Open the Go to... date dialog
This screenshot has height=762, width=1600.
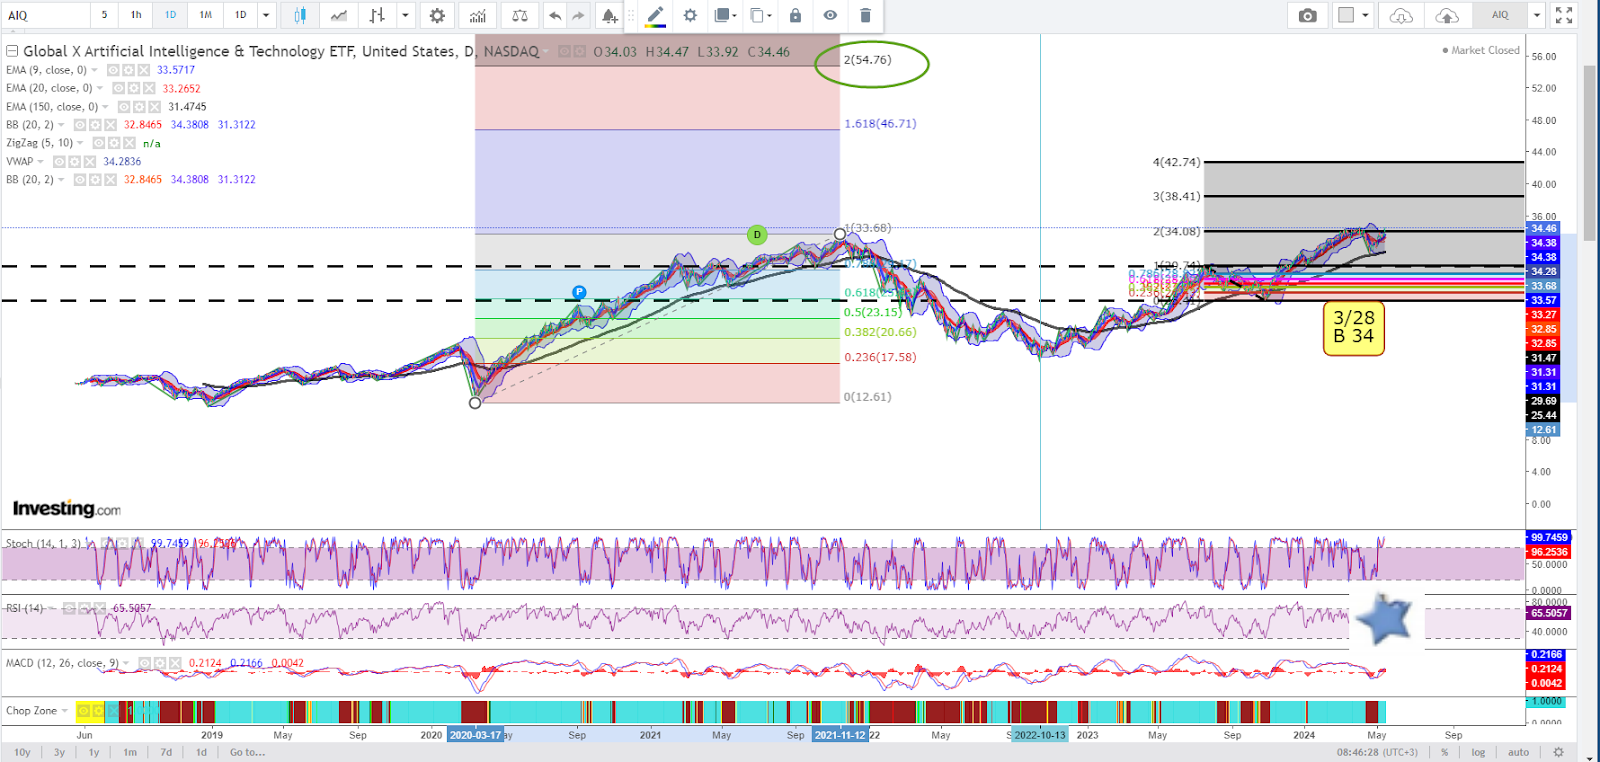tap(247, 752)
